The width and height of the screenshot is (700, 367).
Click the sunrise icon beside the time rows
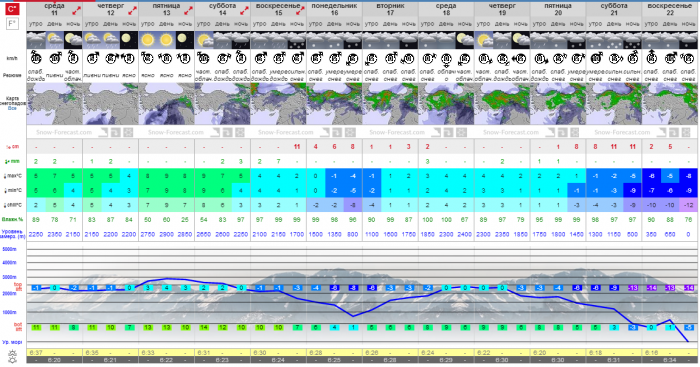[x=12, y=356]
